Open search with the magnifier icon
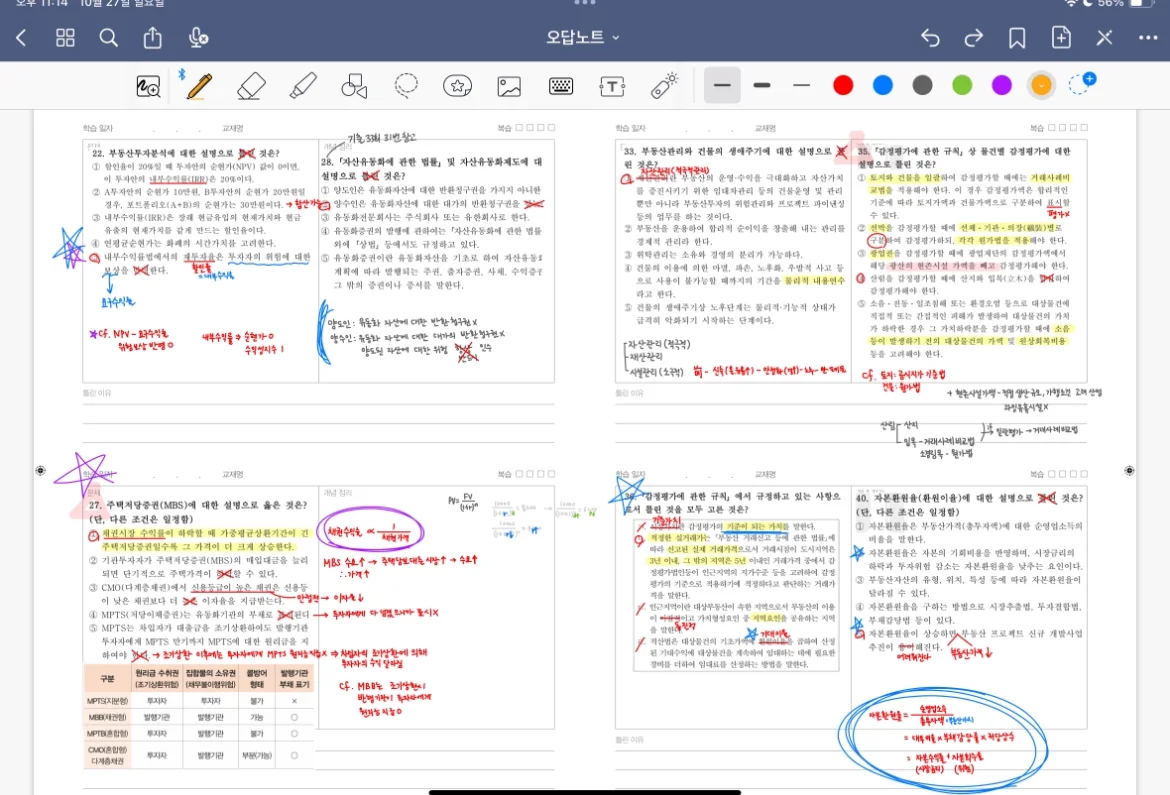This screenshot has width=1170, height=795. point(108,37)
